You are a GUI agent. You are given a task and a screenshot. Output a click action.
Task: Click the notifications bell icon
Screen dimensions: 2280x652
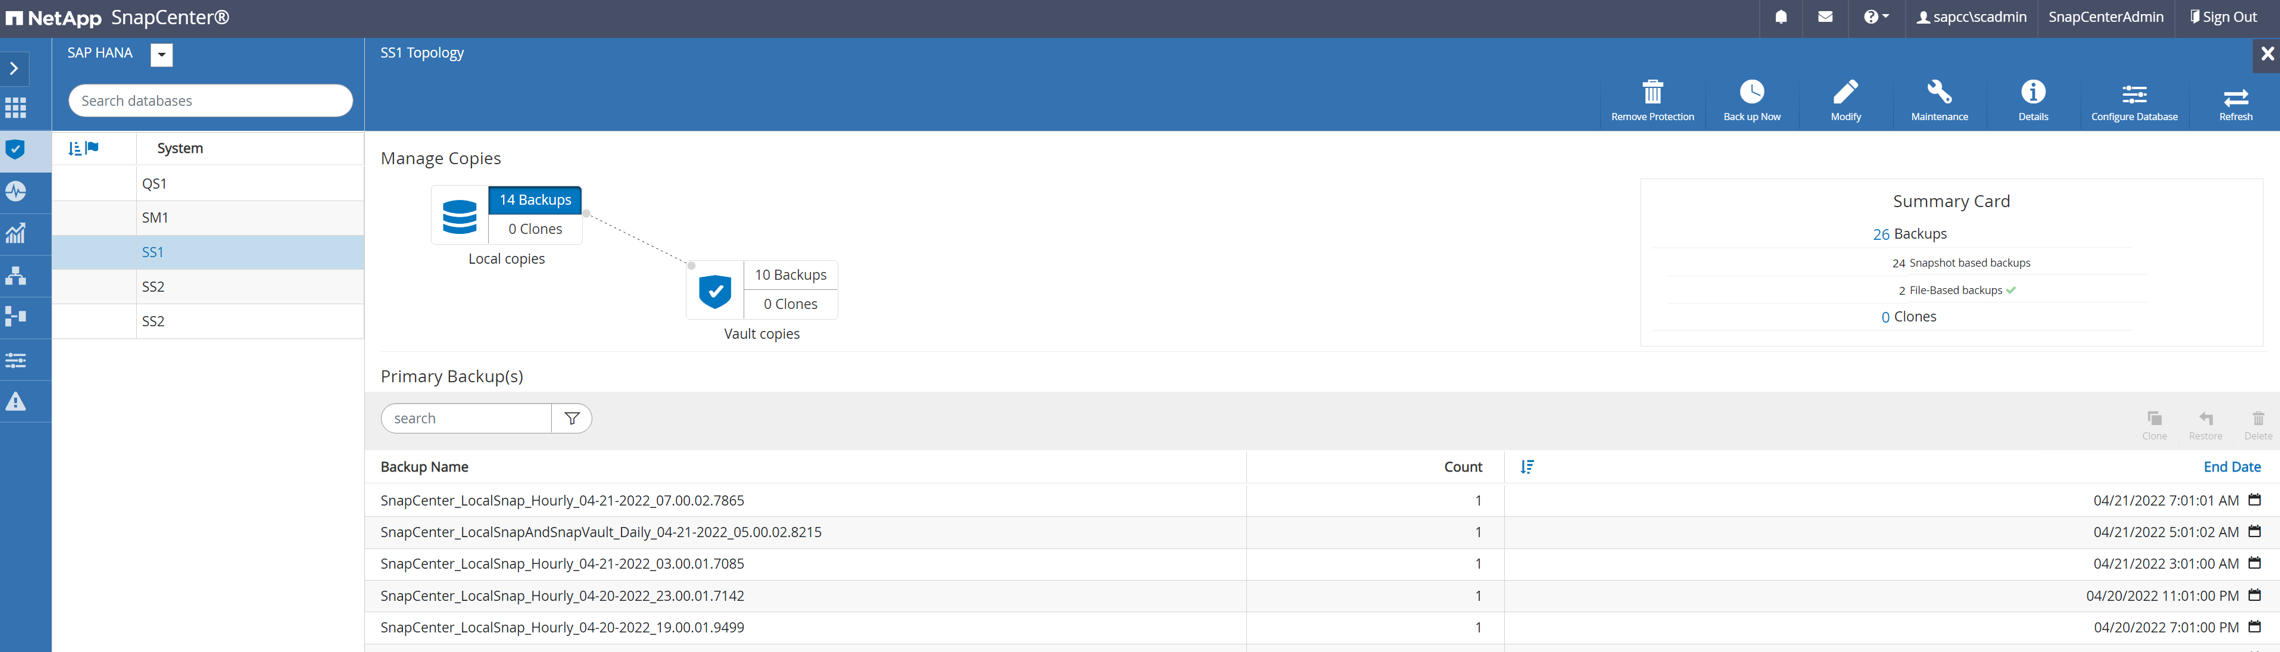tap(1781, 17)
